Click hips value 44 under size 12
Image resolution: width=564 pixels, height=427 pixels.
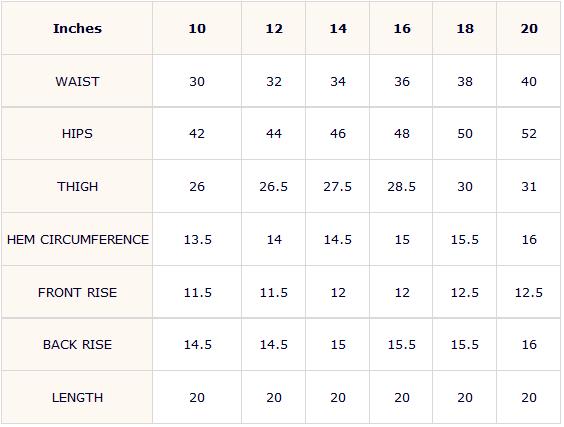pyautogui.click(x=274, y=133)
